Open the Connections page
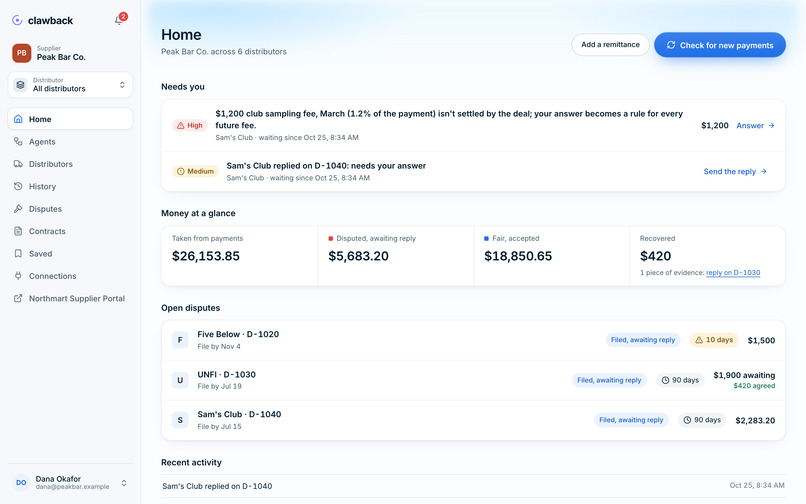The image size is (806, 504). click(70, 276)
